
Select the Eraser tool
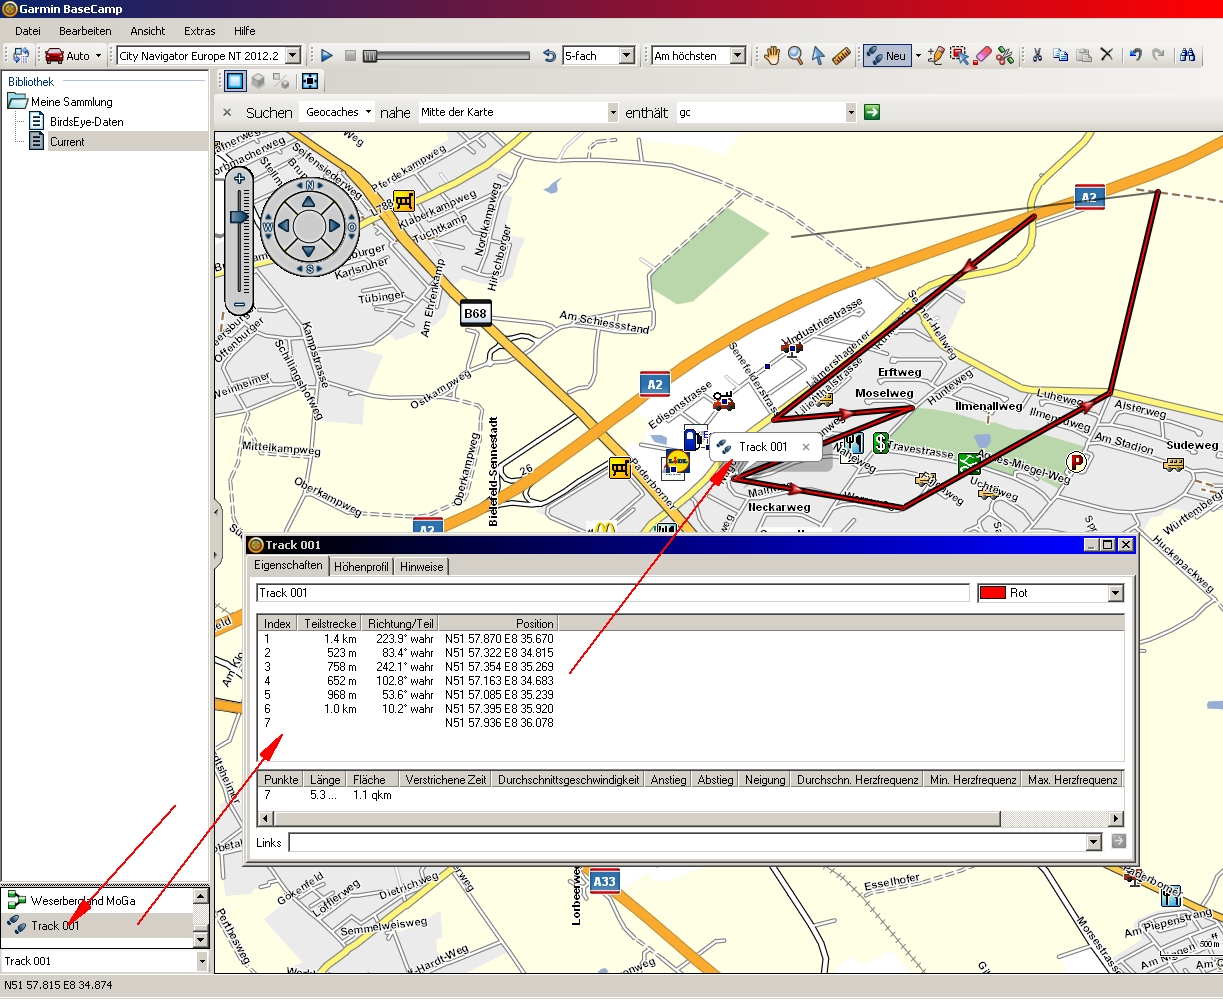tap(982, 56)
